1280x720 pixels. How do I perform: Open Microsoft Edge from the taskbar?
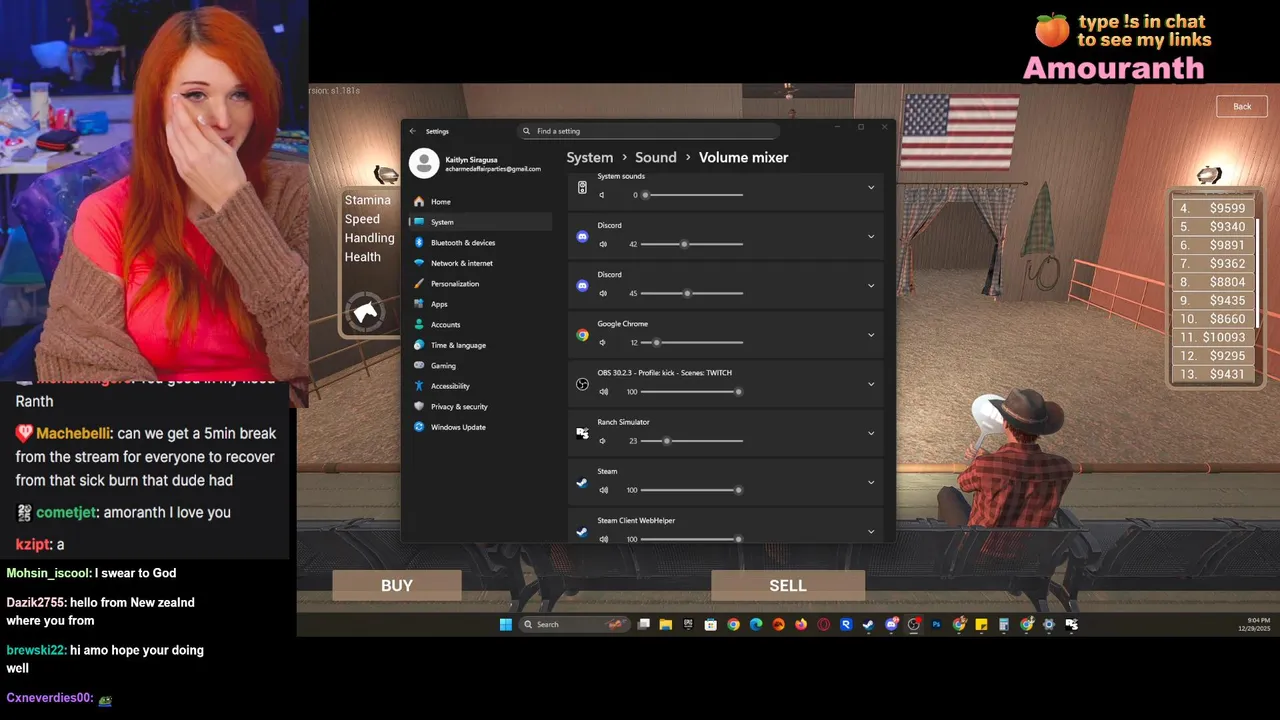coord(756,624)
